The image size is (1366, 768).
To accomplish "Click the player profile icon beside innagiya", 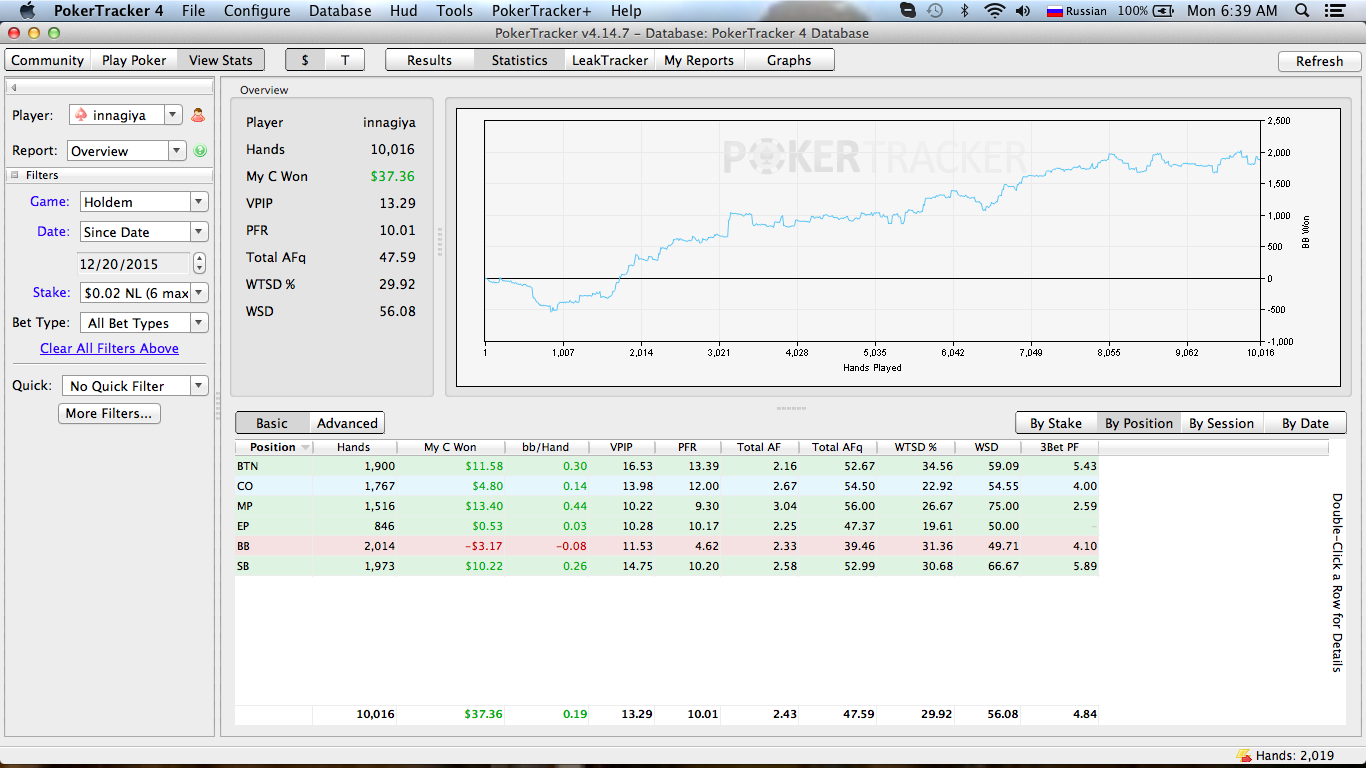I will click(x=198, y=115).
